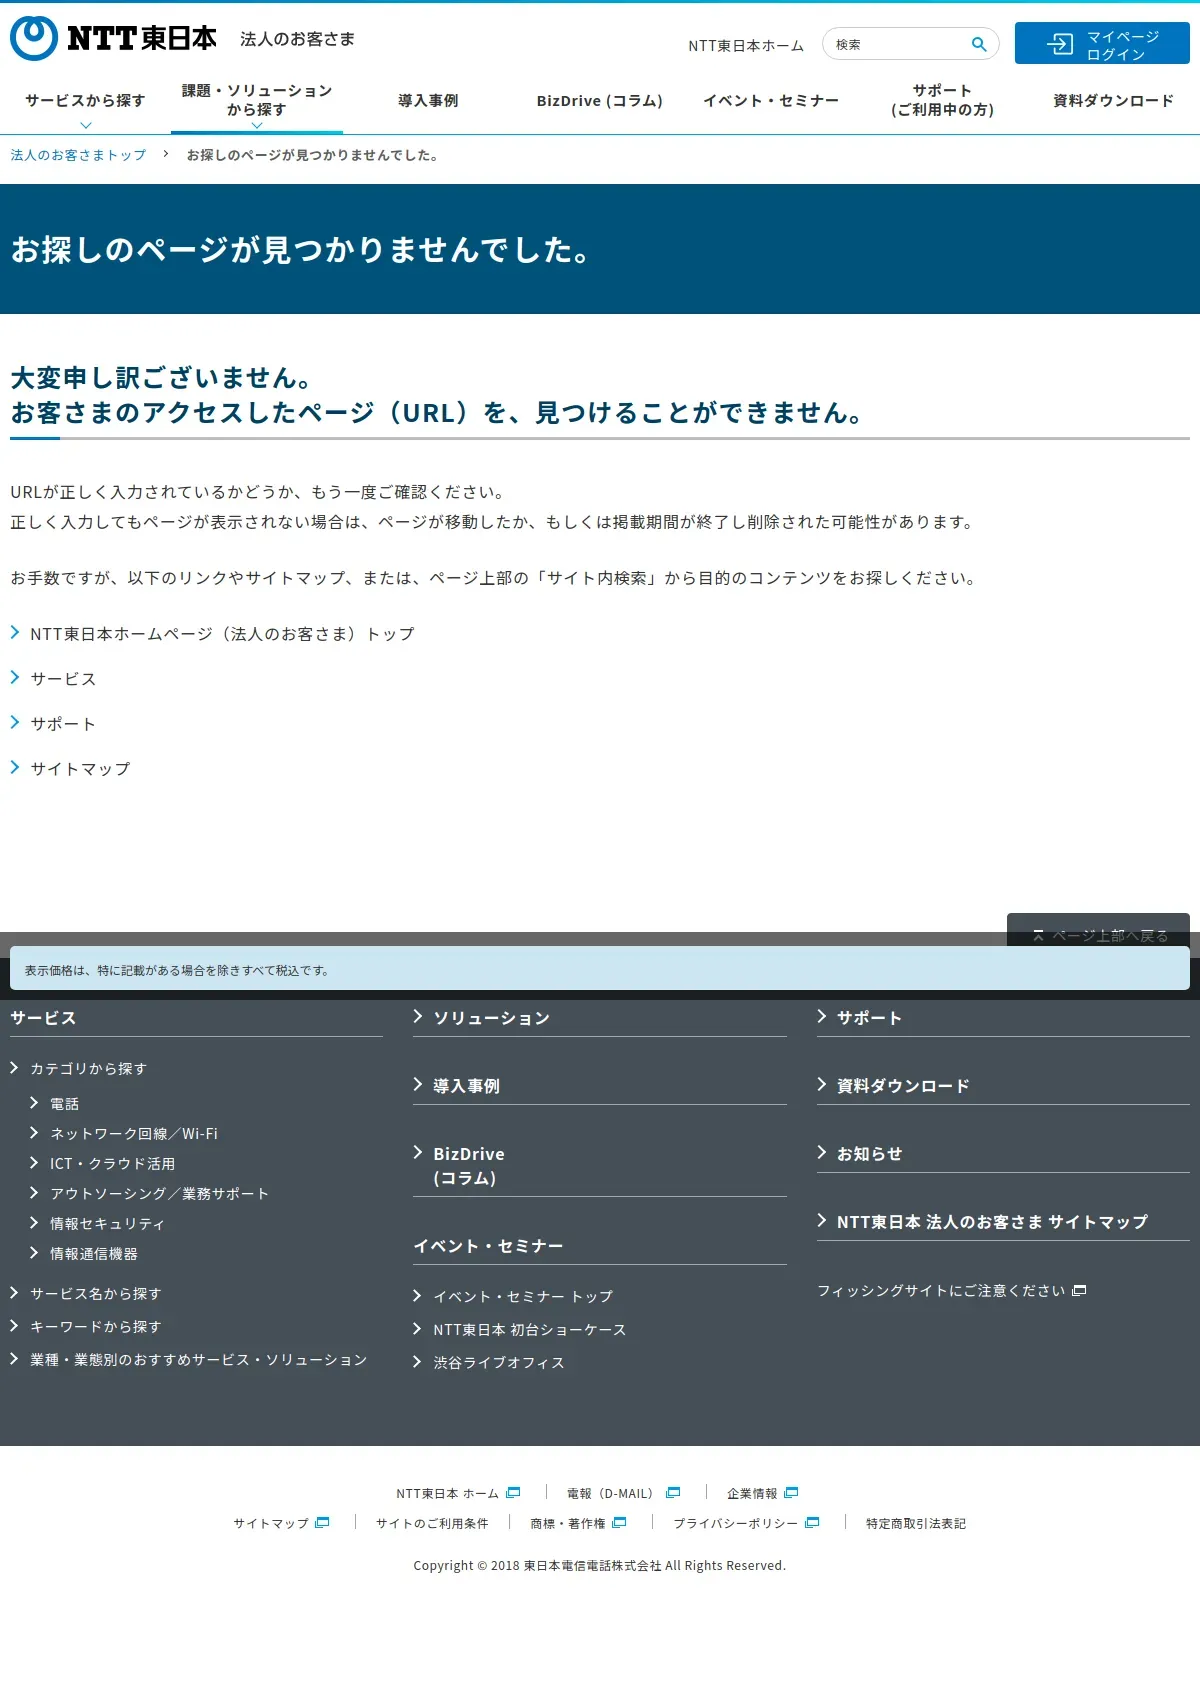Open the BizDrive (コラム) navigation item

point(600,101)
